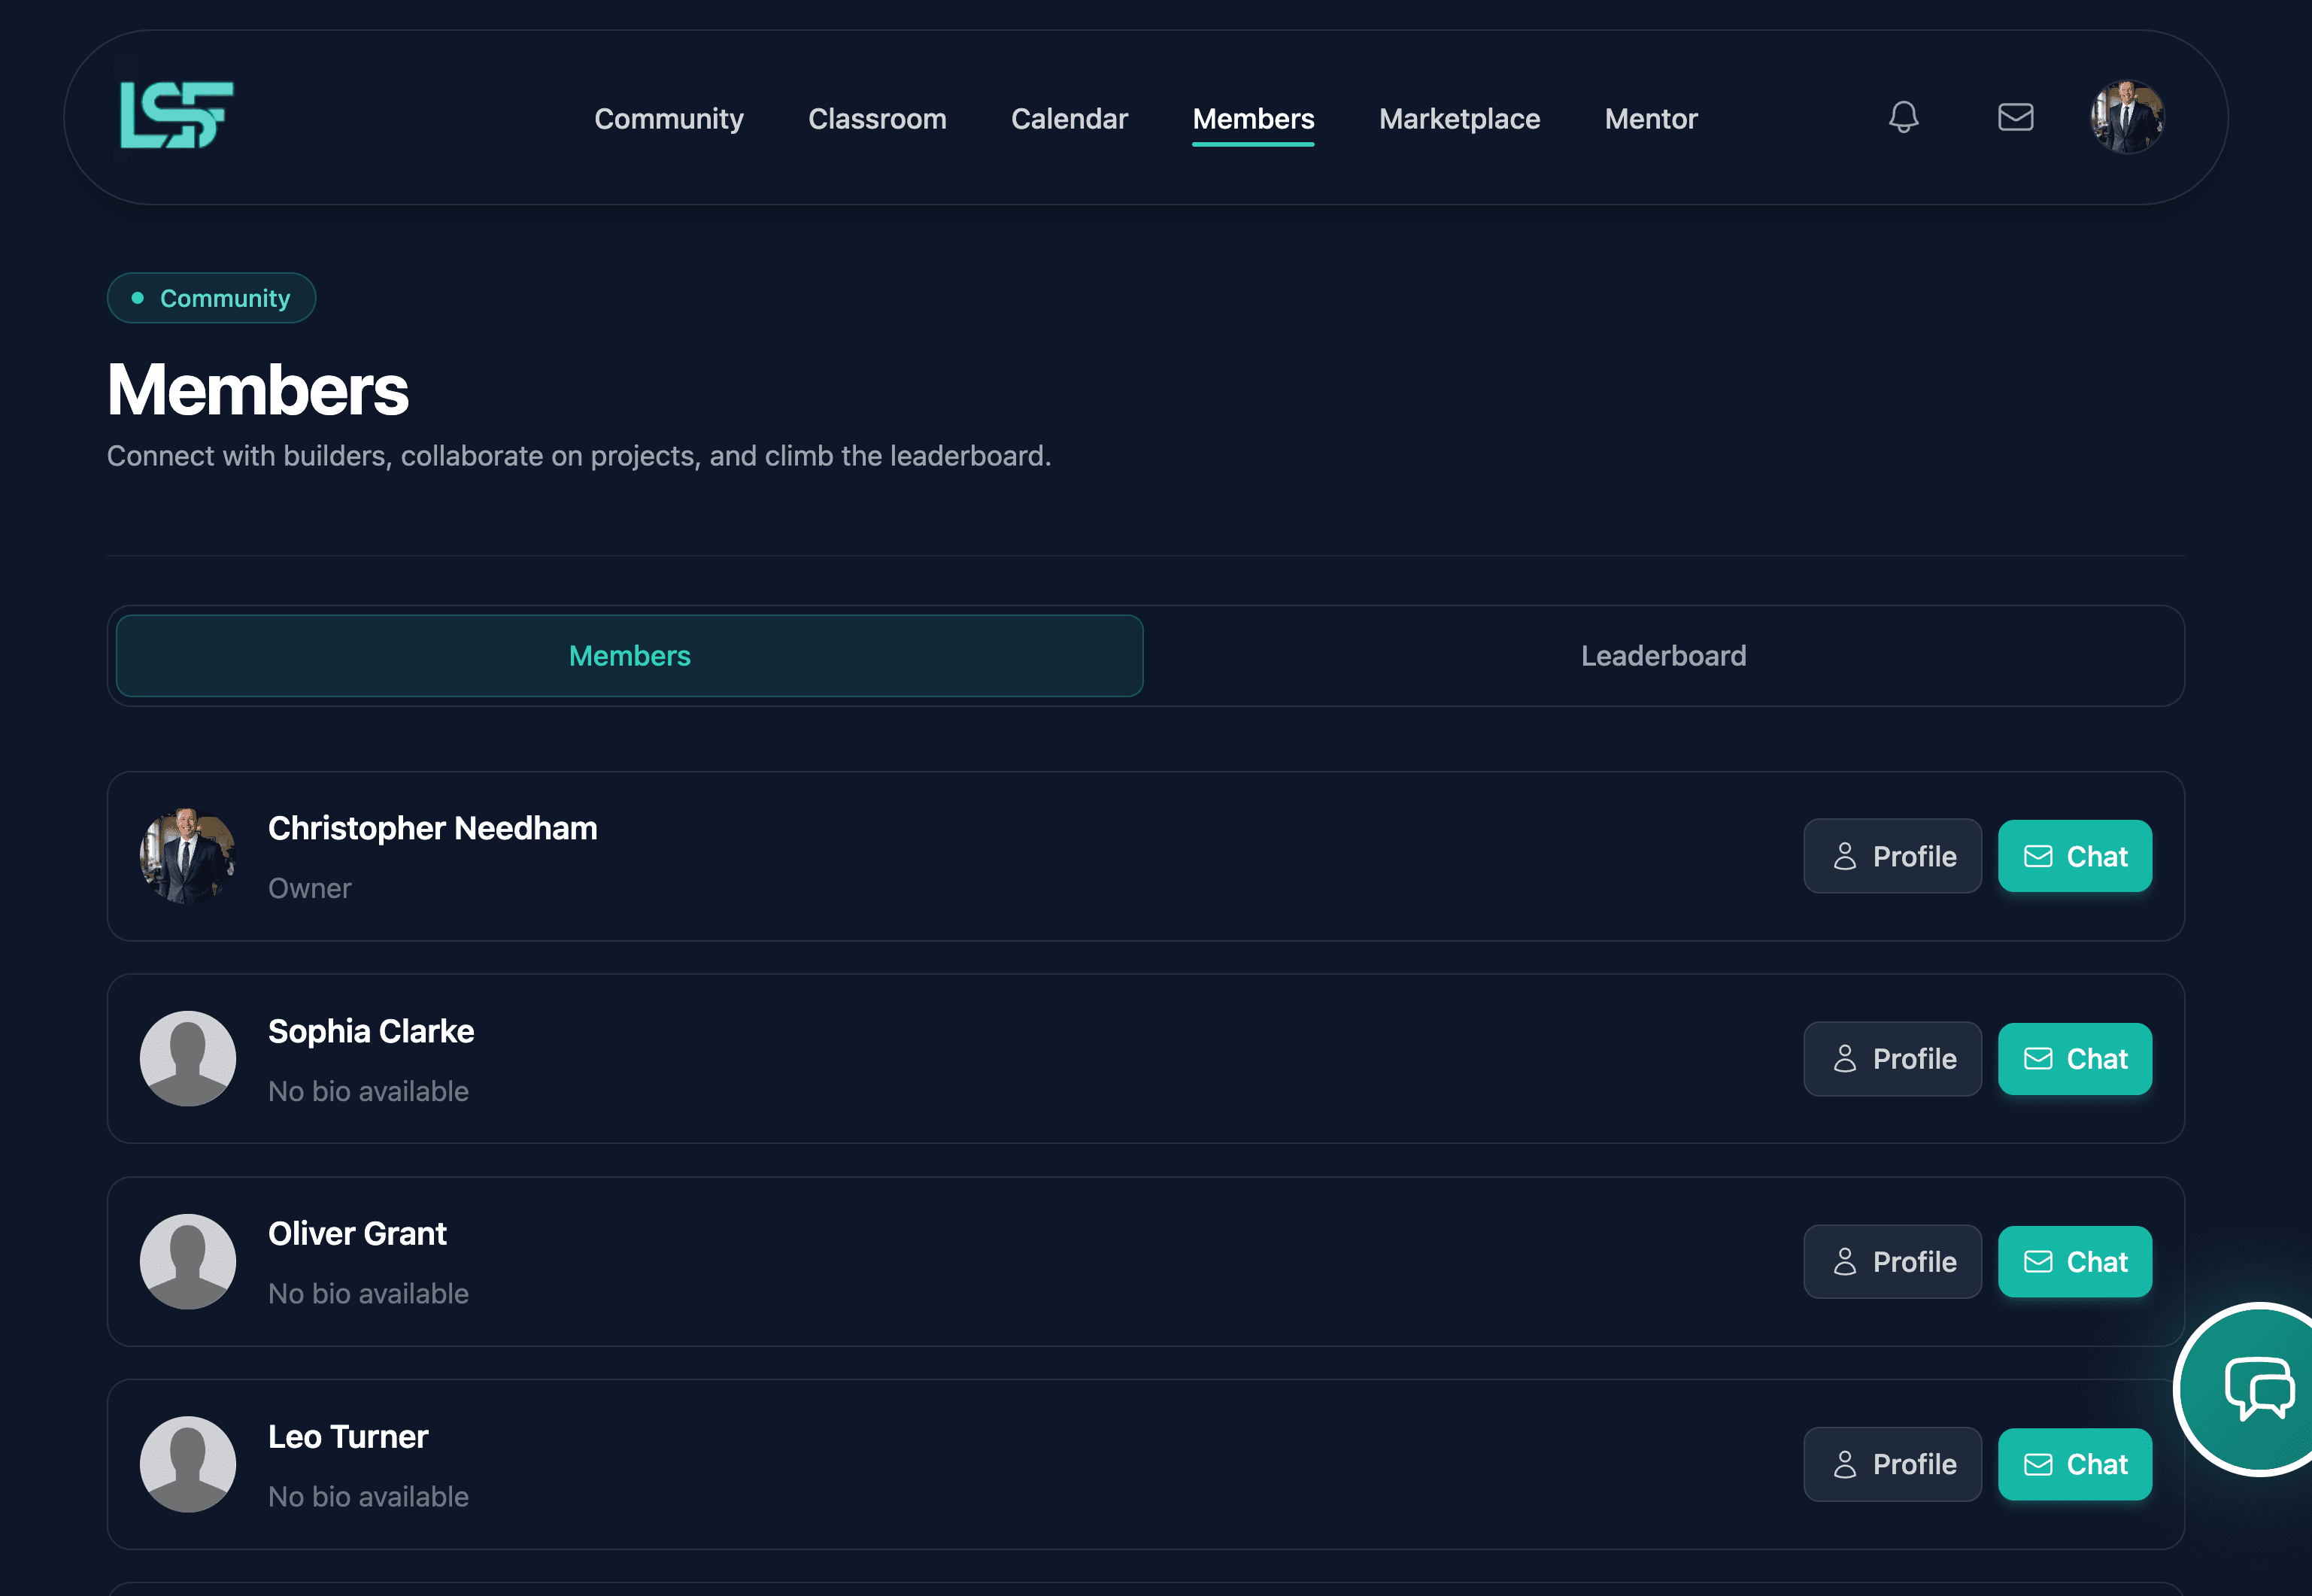Viewport: 2312px width, 1596px height.
Task: Open the Classroom nav item
Action: pyautogui.click(x=877, y=119)
